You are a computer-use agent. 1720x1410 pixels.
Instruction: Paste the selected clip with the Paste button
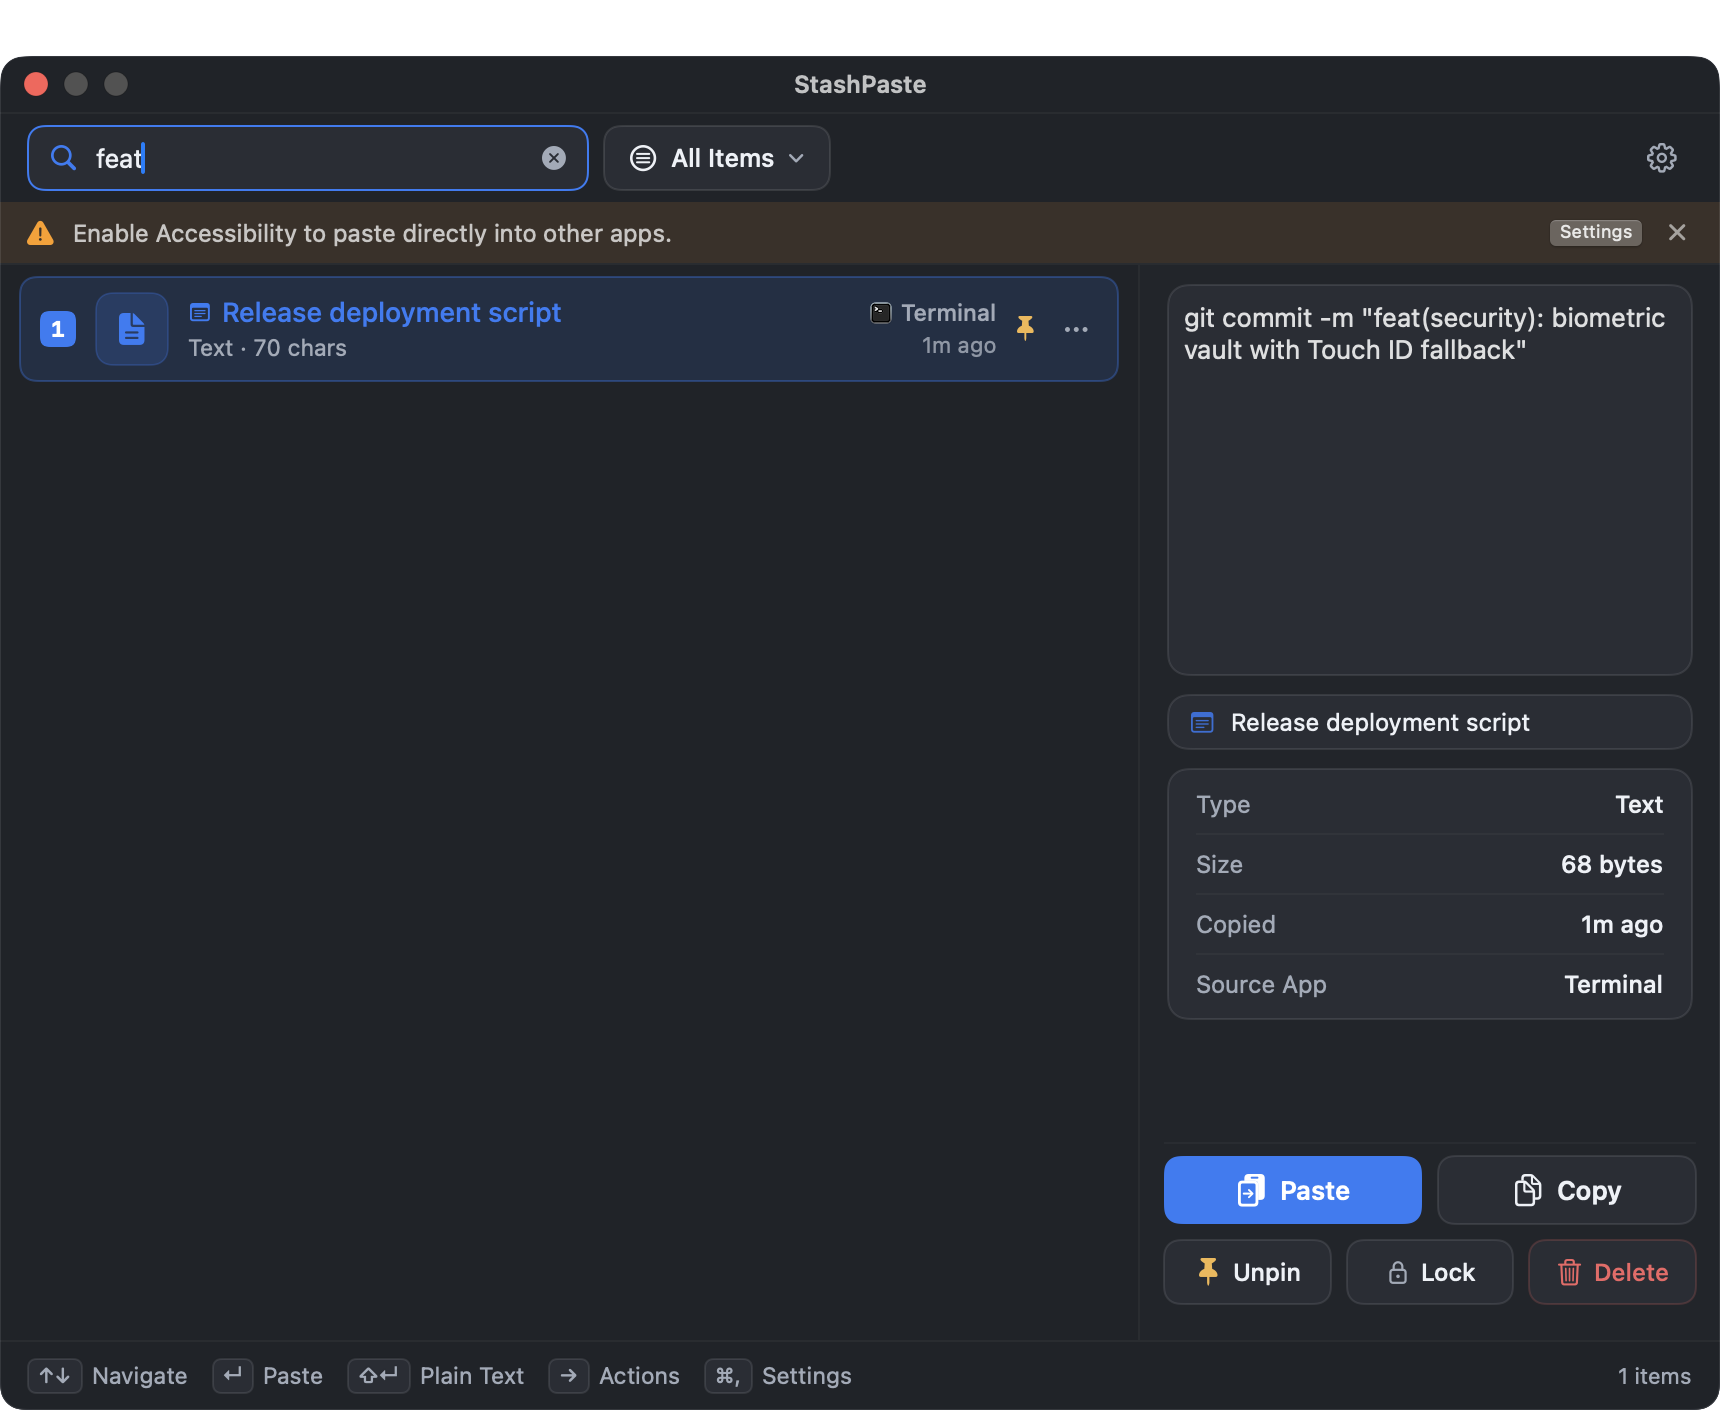pyautogui.click(x=1292, y=1190)
